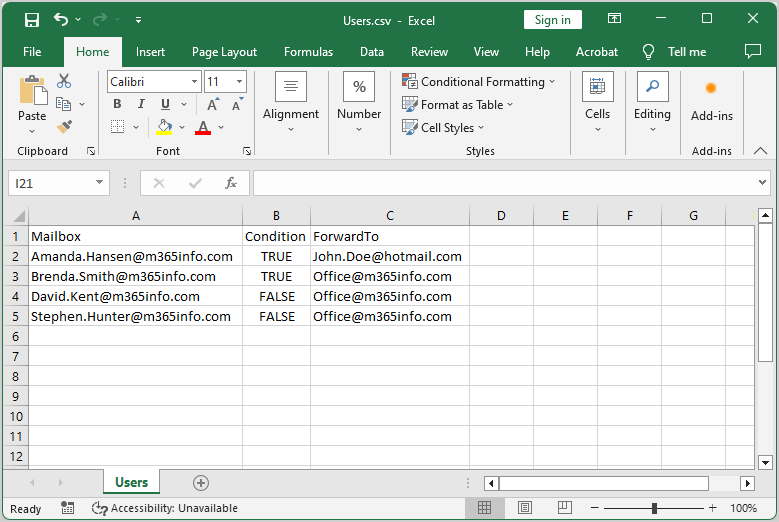Select the Users sheet tab
The height and width of the screenshot is (522, 779).
[132, 482]
